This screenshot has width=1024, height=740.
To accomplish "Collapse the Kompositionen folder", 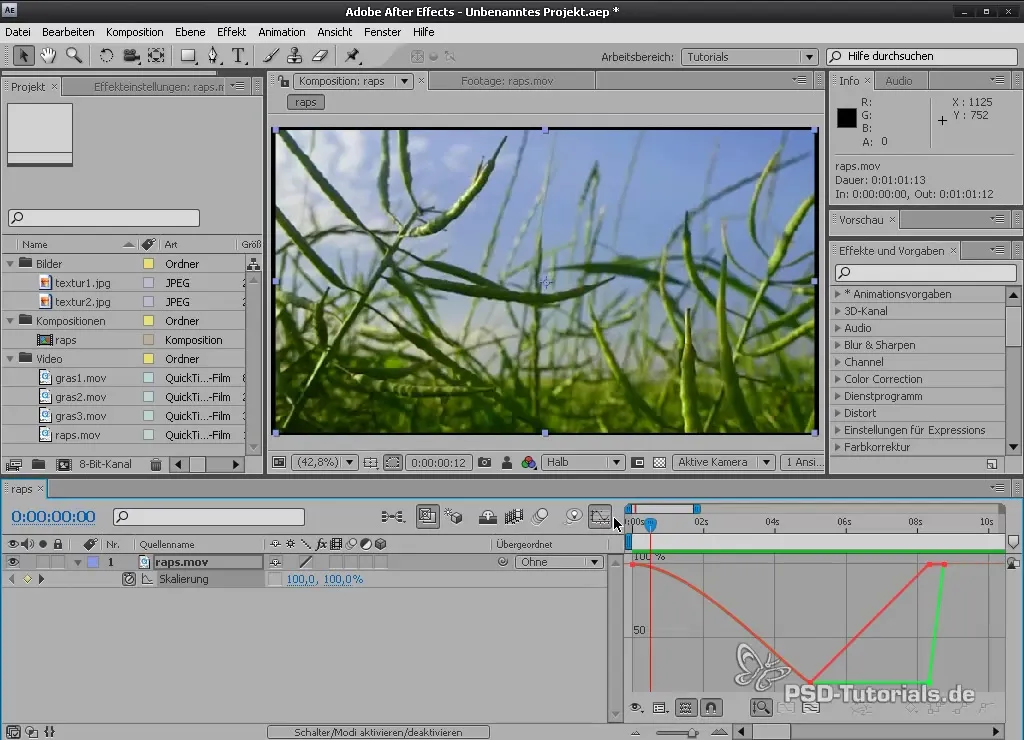I will tap(10, 321).
